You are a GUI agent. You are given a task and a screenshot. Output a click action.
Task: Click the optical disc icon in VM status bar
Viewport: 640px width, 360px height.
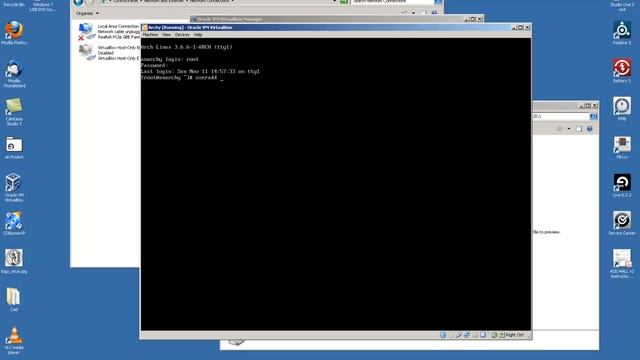(x=451, y=335)
